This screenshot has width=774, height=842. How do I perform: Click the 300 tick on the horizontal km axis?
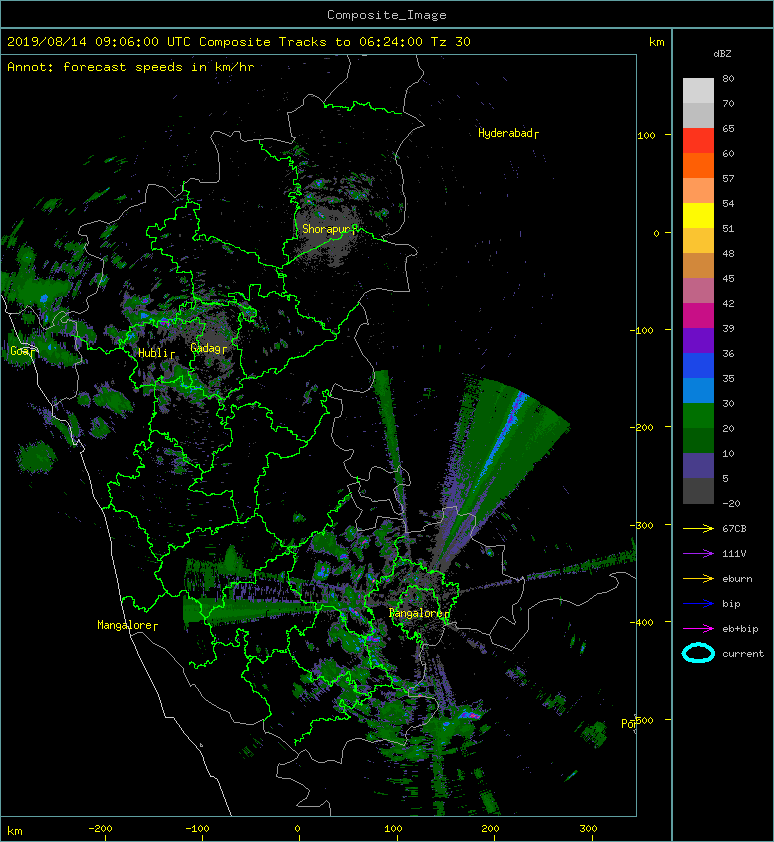tap(588, 829)
